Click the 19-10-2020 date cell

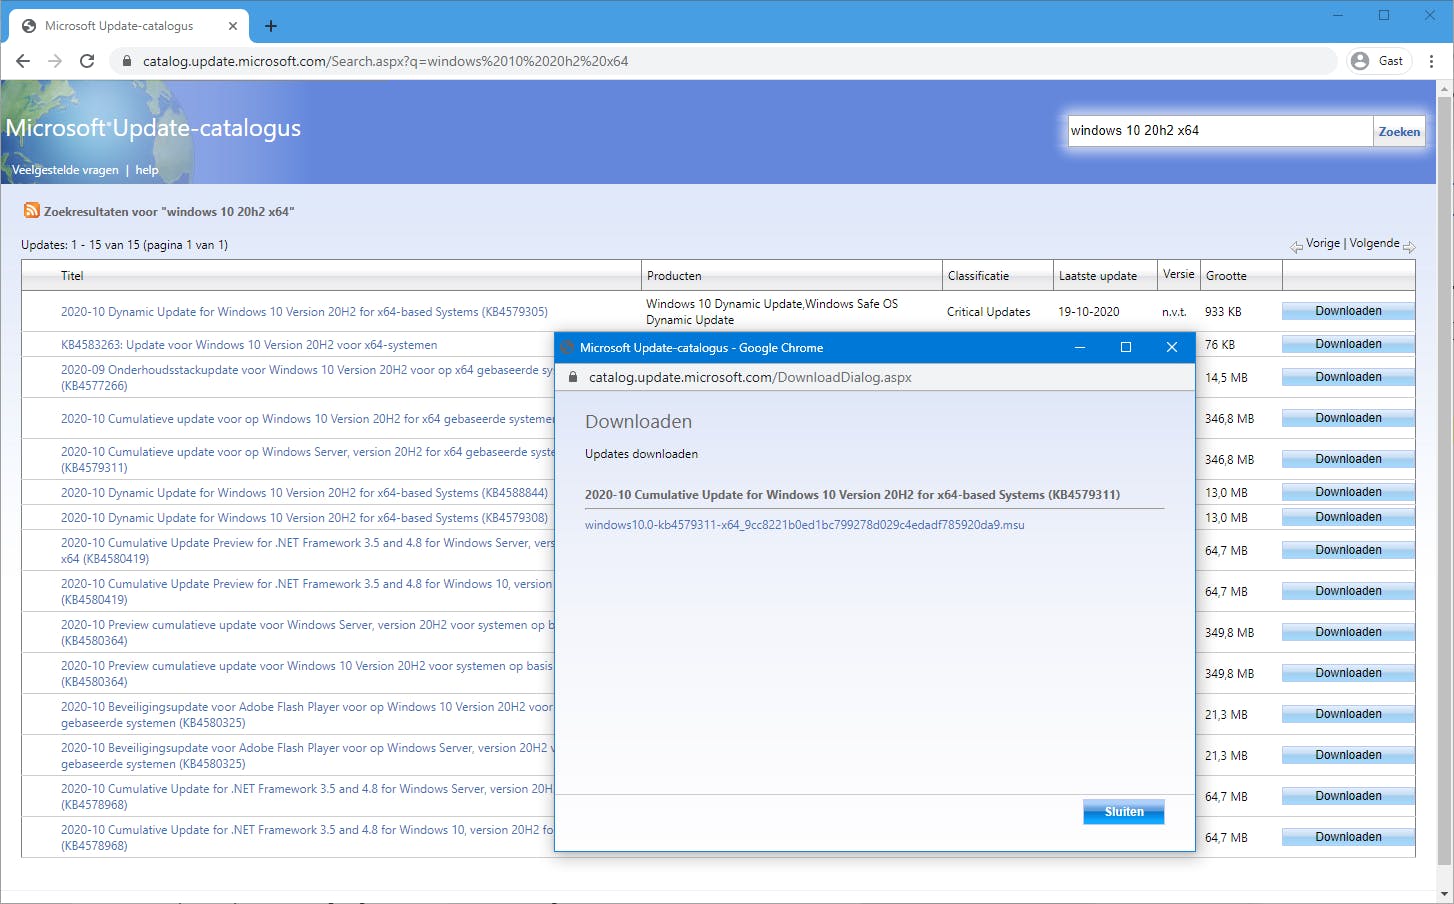coord(1089,312)
